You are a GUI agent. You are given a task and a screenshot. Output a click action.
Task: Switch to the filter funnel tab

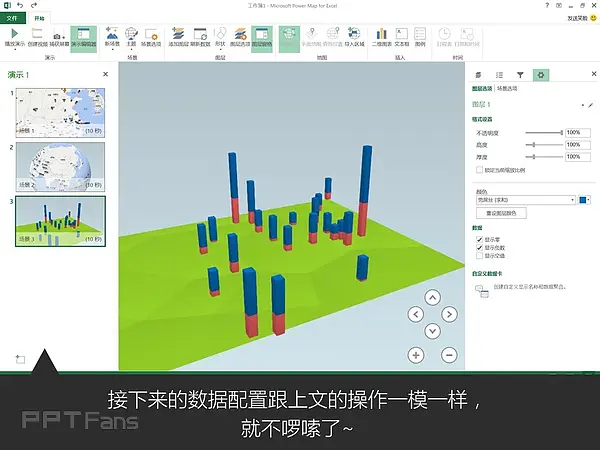click(520, 75)
